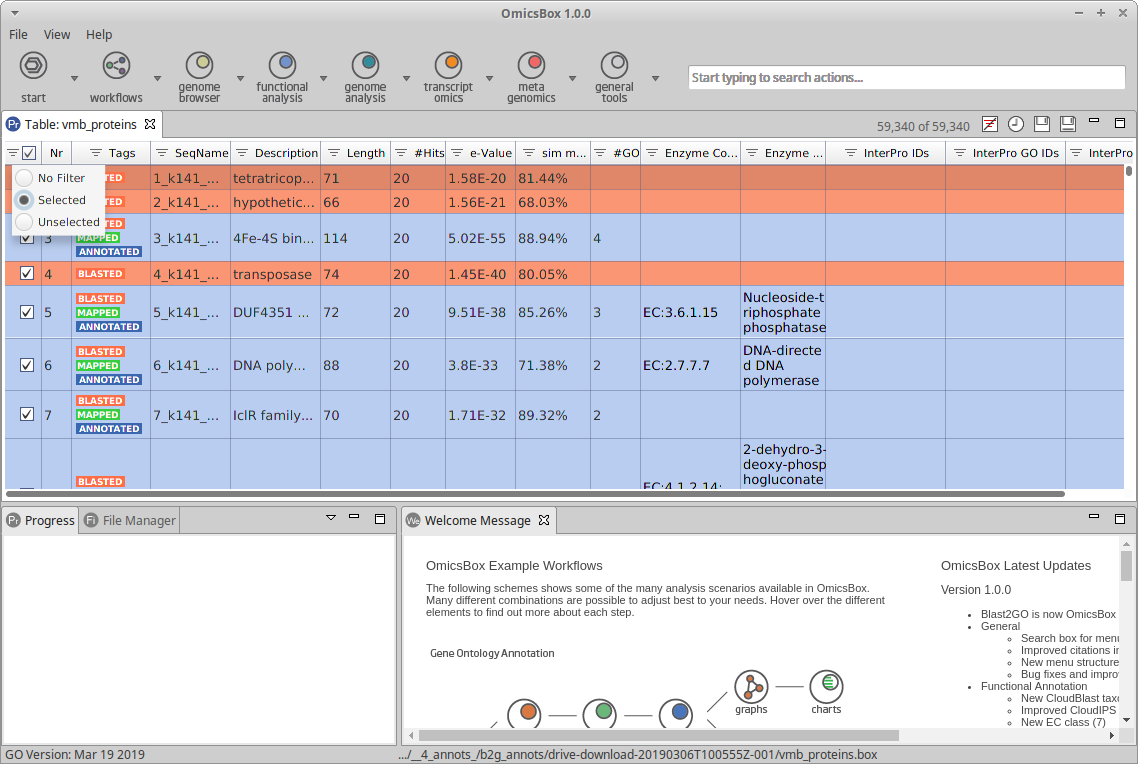Expand the genome analysis dropdown arrow
1138x764 pixels.
(406, 78)
